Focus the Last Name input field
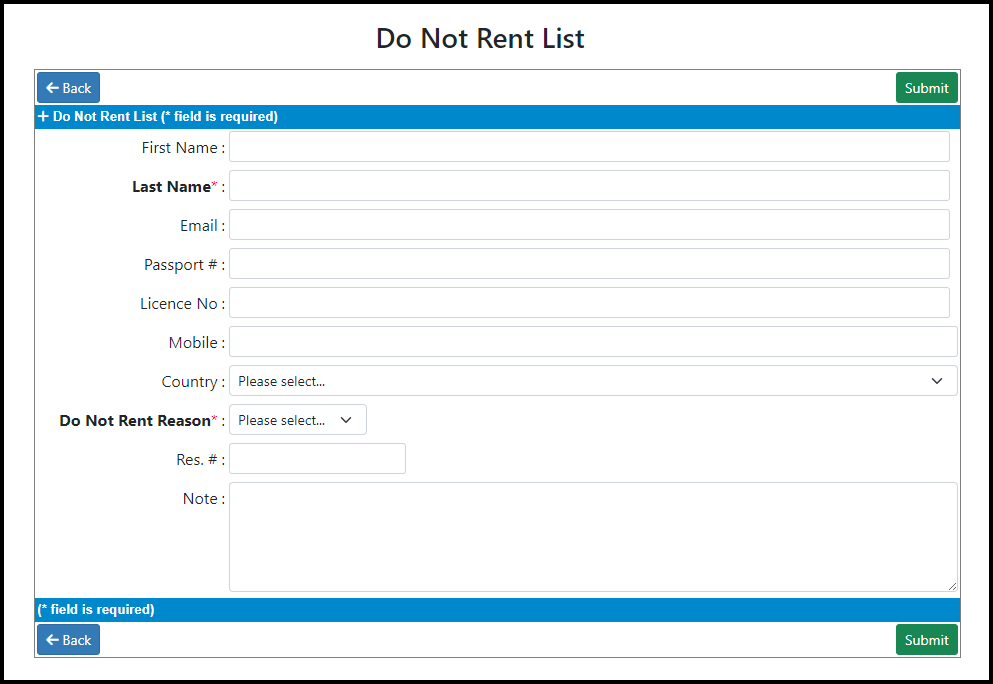Viewport: 993px width, 684px height. point(589,186)
